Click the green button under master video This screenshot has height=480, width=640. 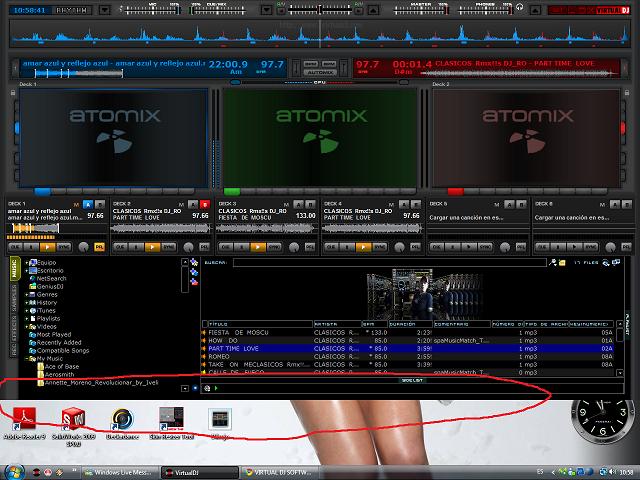[232, 191]
